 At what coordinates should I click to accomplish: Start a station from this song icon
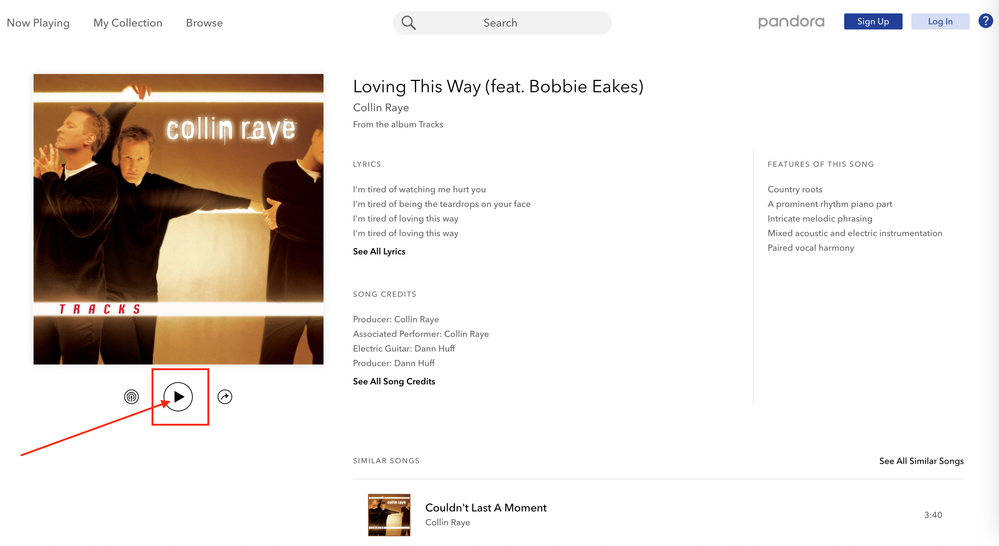[131, 397]
